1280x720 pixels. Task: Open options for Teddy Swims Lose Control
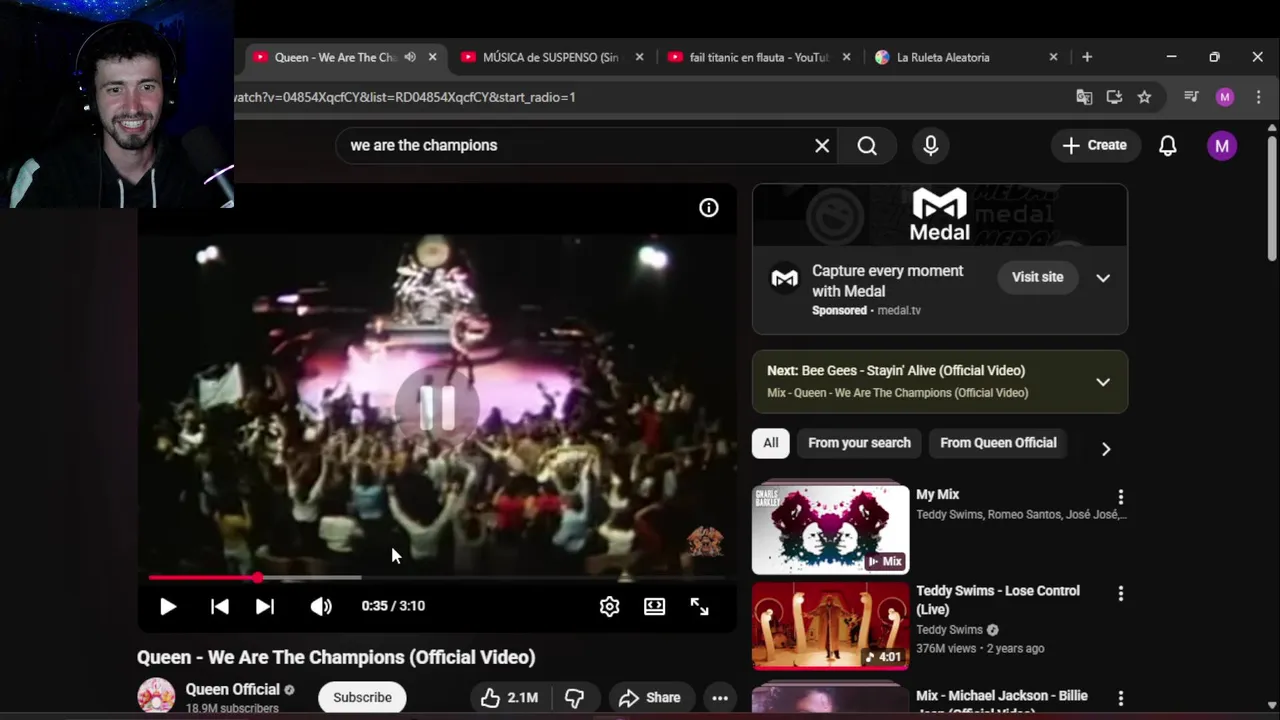(1121, 594)
